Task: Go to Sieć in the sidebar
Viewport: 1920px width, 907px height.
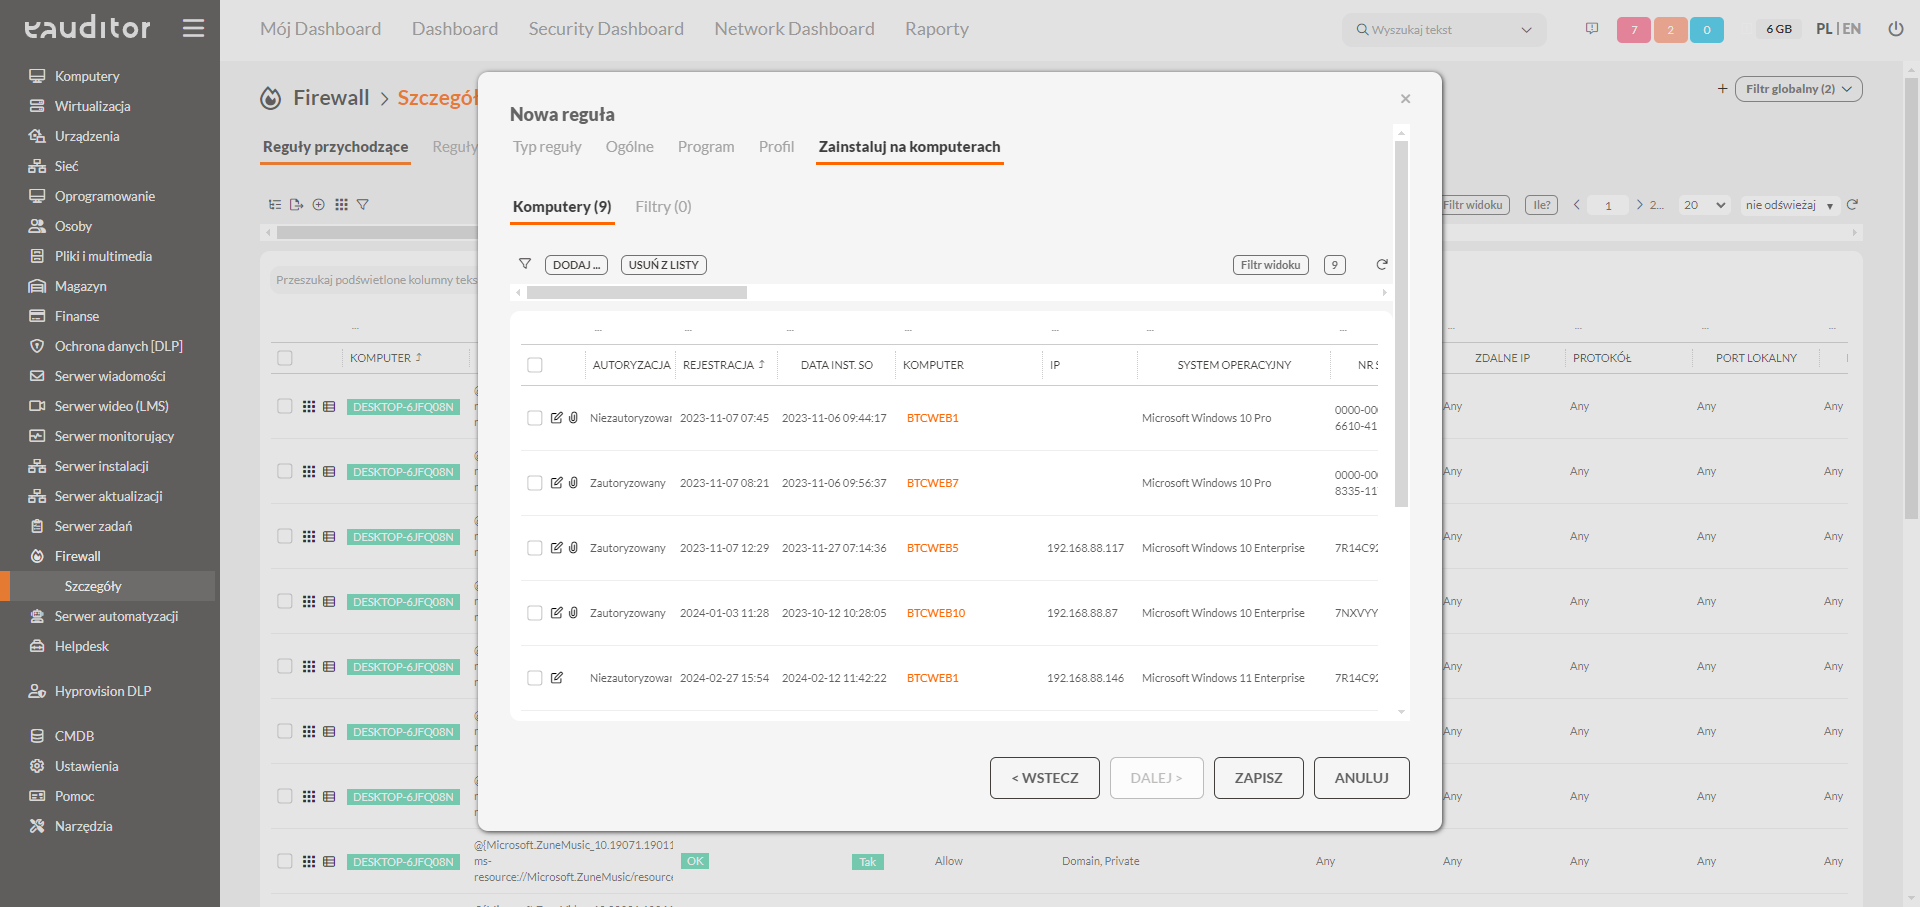Action: [x=66, y=166]
